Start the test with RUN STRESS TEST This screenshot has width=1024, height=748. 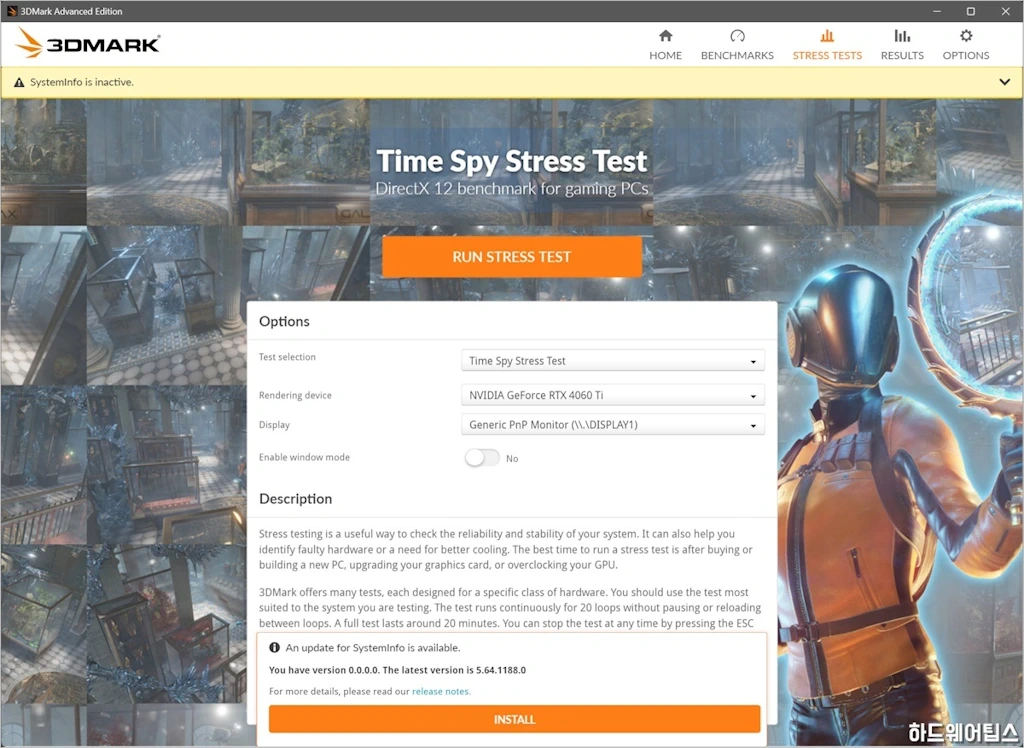click(512, 257)
